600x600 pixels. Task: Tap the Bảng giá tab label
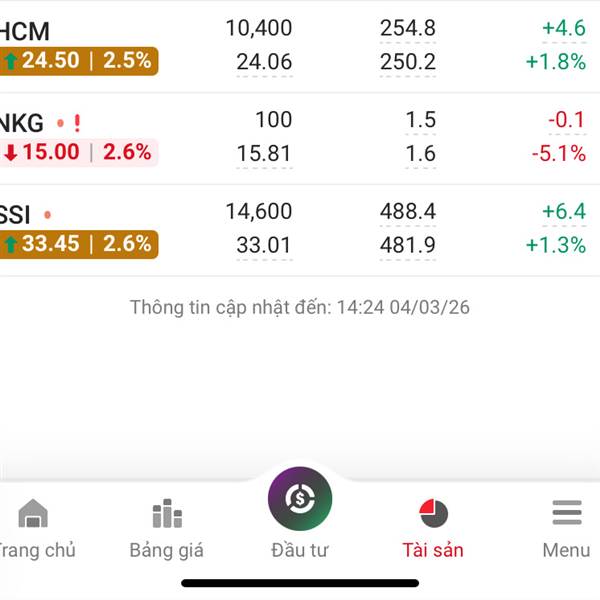pos(167,550)
